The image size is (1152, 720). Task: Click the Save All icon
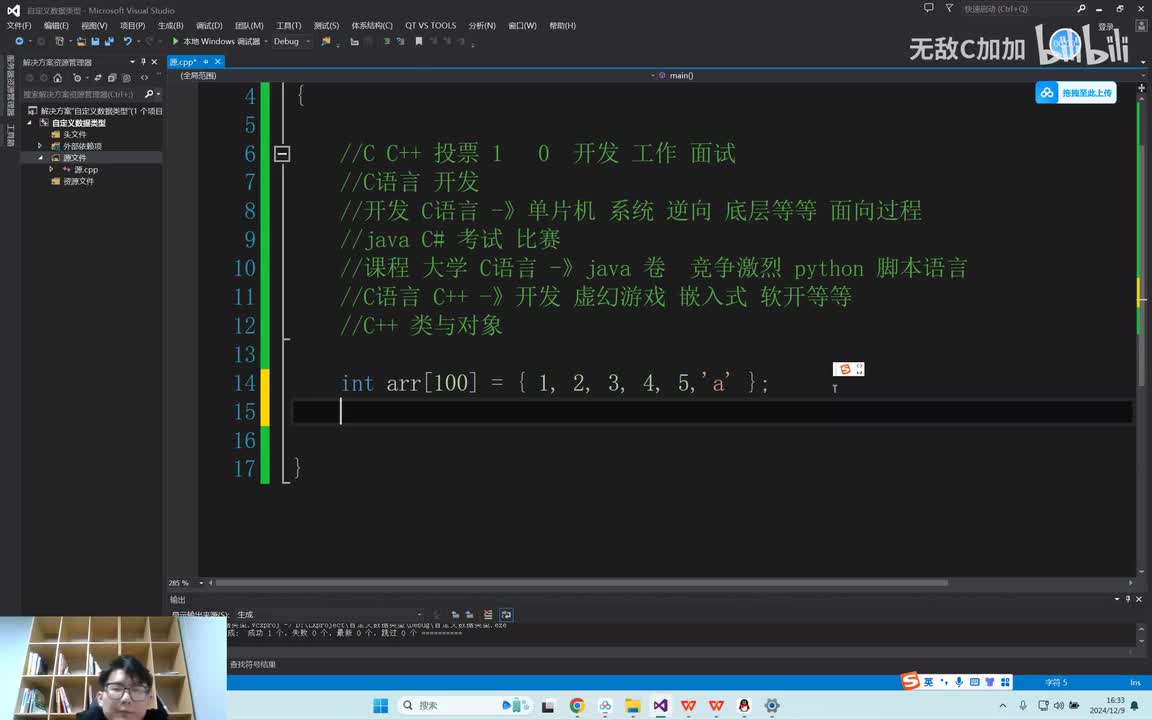[x=109, y=42]
